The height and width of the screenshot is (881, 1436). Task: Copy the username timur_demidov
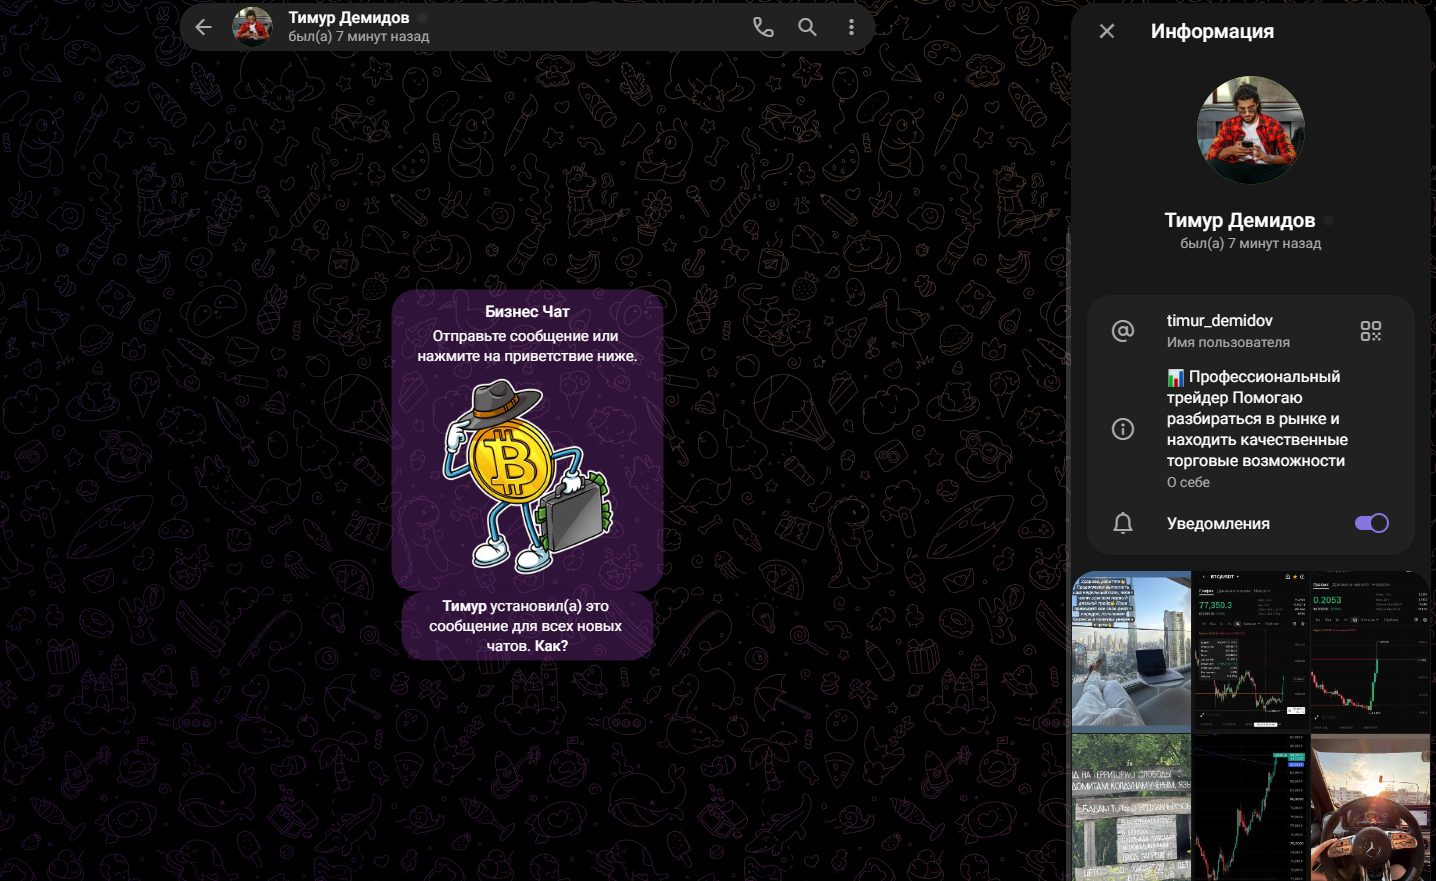click(x=1219, y=320)
